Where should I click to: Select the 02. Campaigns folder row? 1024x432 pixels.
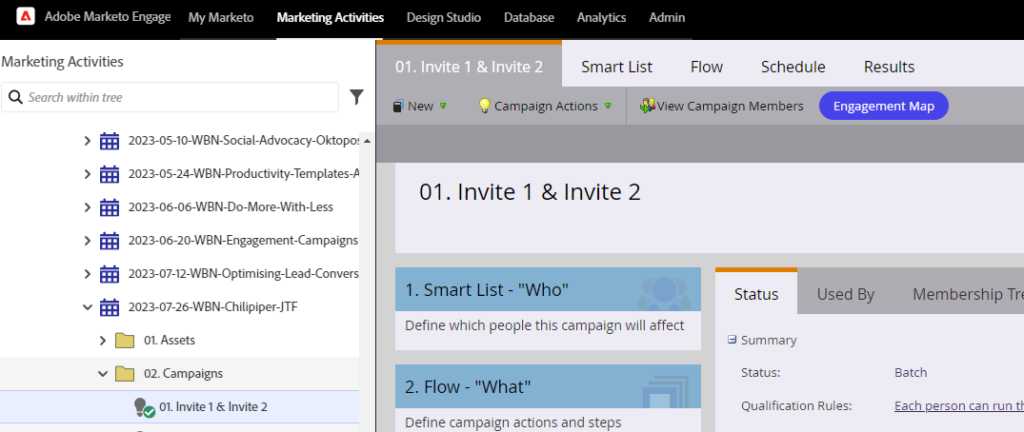(x=180, y=373)
